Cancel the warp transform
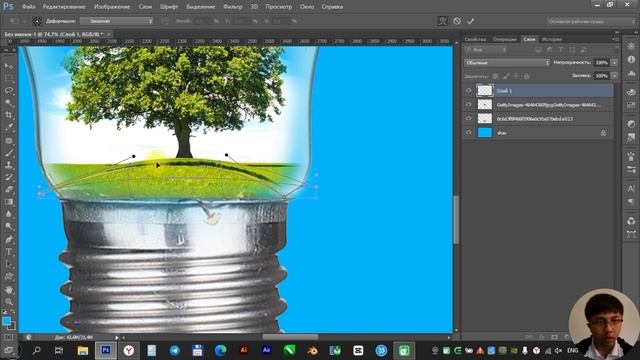This screenshot has width=640, height=360. click(x=457, y=21)
